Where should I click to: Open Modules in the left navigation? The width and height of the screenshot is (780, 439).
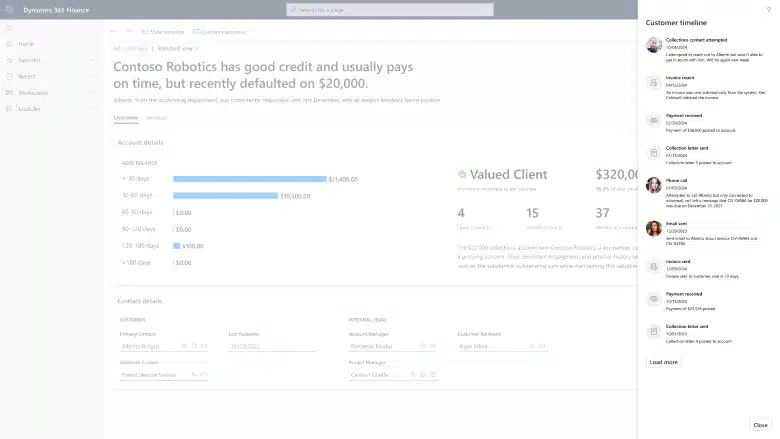tap(29, 109)
